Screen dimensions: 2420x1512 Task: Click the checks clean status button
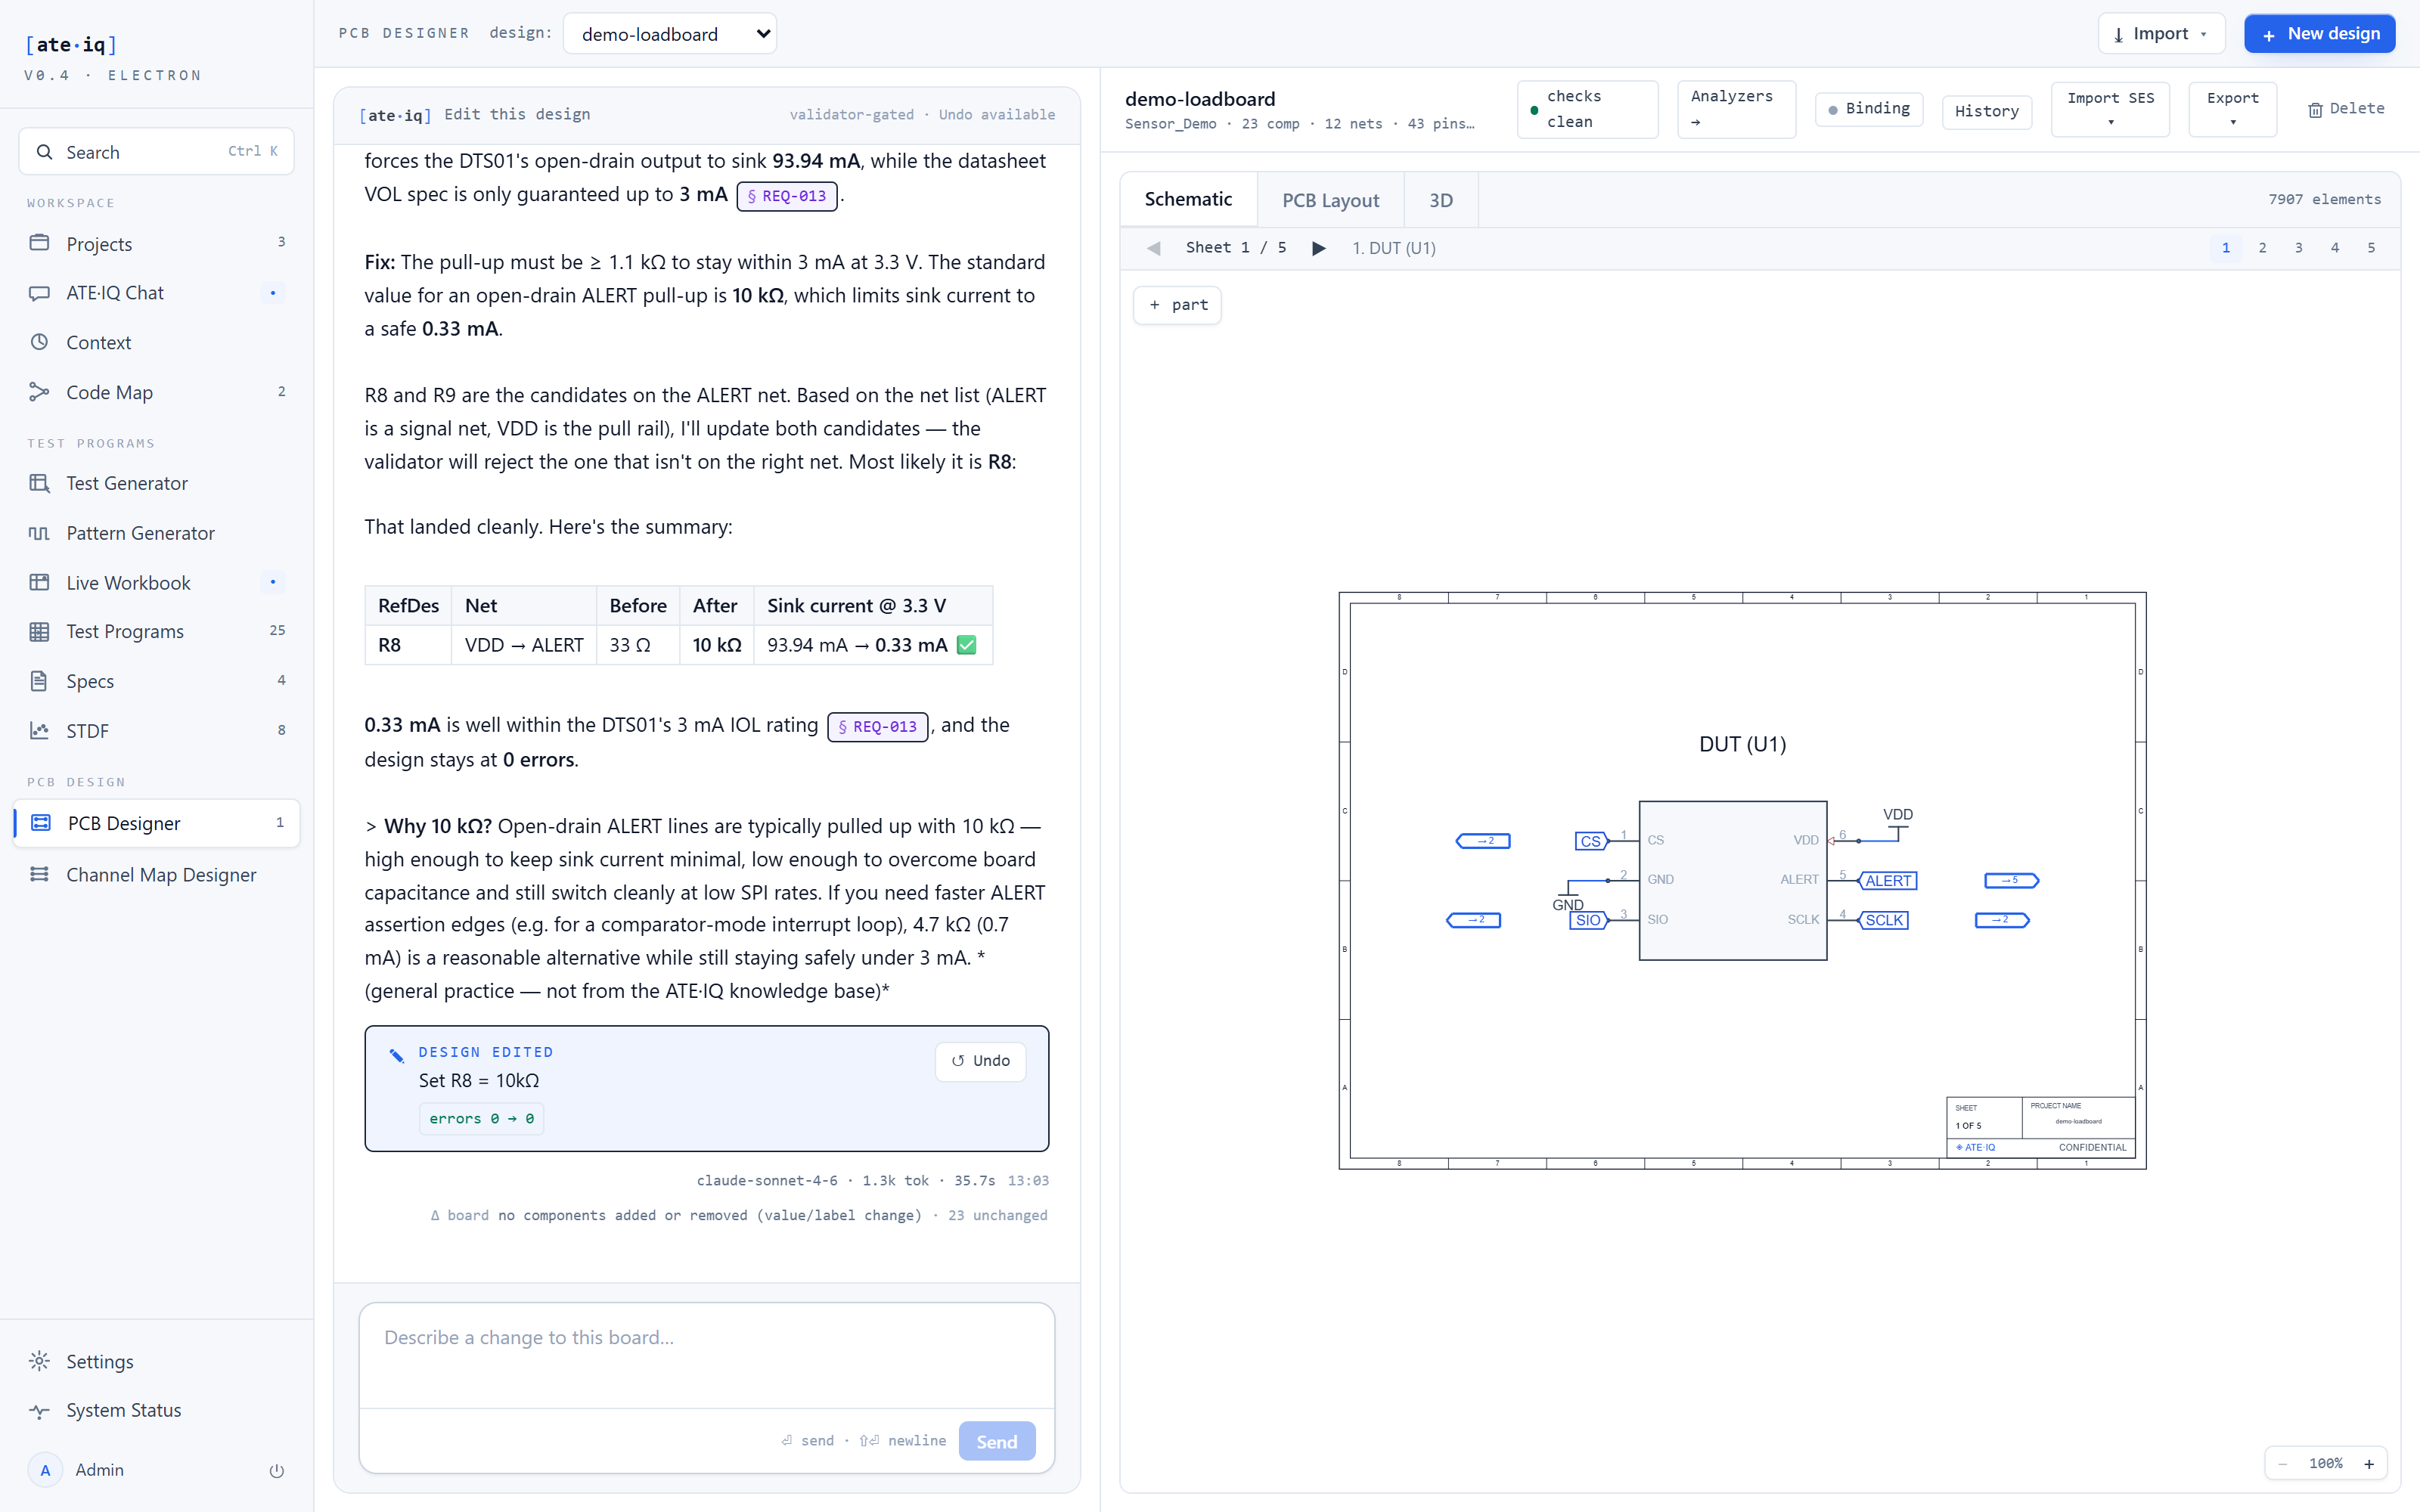[x=1587, y=109]
